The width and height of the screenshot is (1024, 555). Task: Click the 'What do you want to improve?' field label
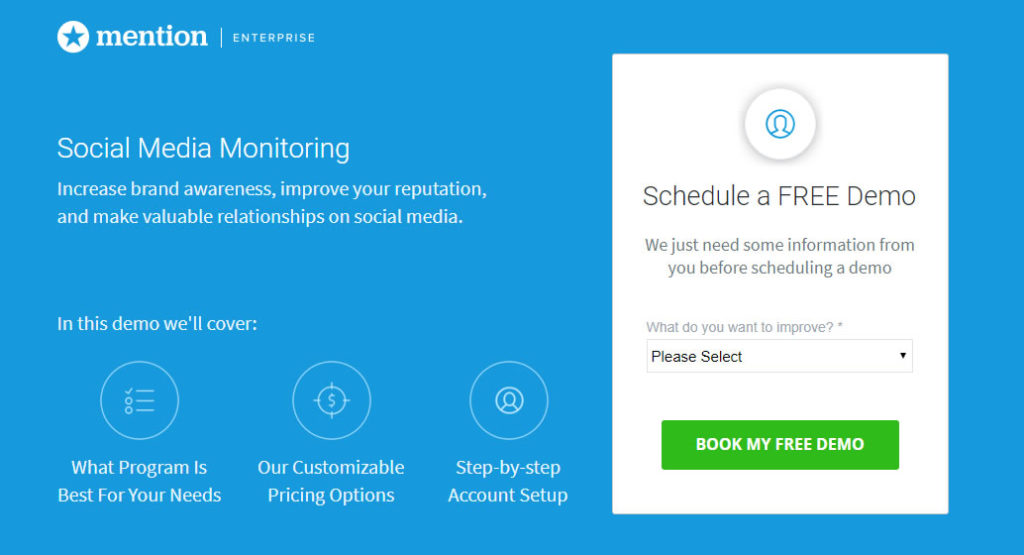pos(744,327)
